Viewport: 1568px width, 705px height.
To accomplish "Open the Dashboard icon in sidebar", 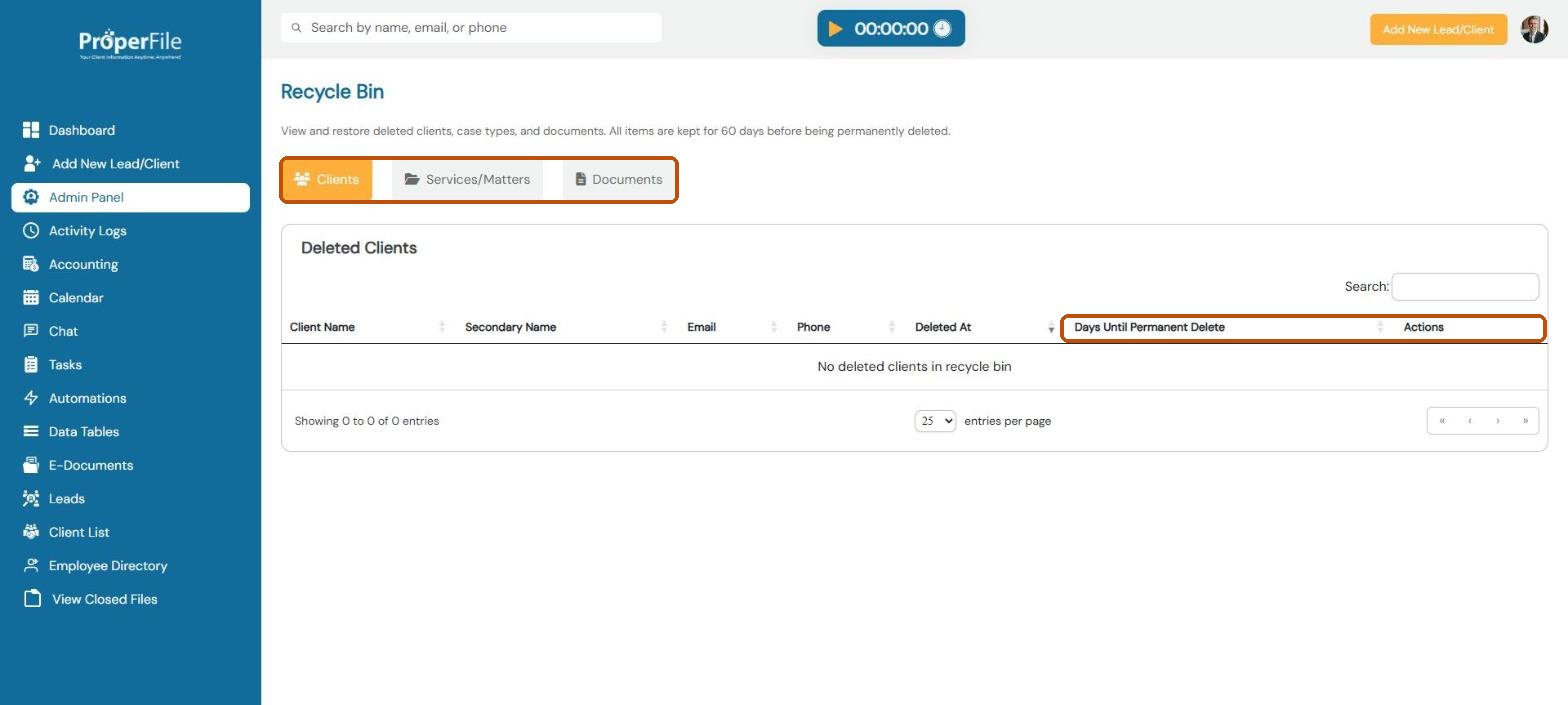I will (31, 130).
